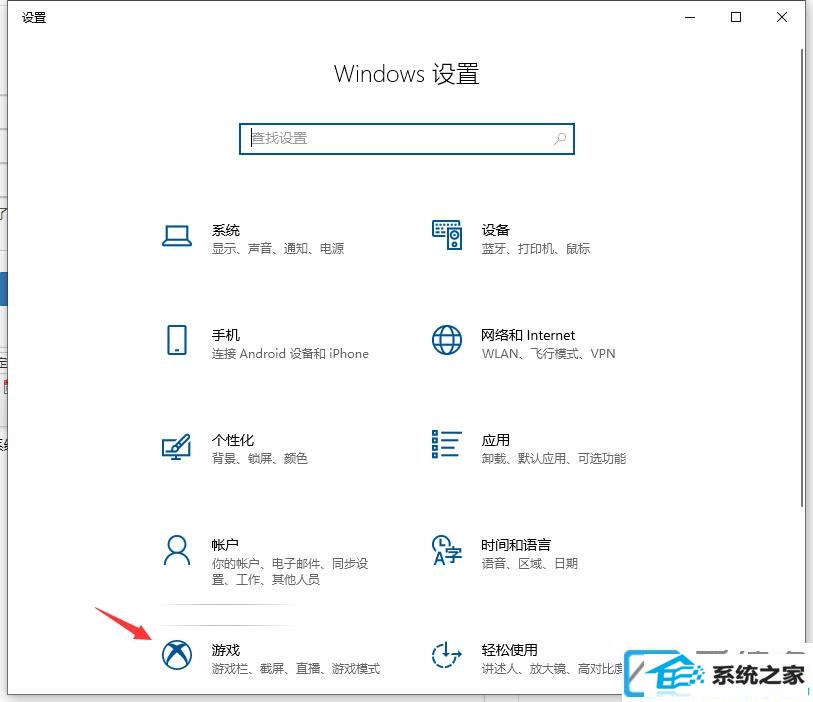813x702 pixels.
Task: Select the 手机 settings title
Action: (226, 335)
